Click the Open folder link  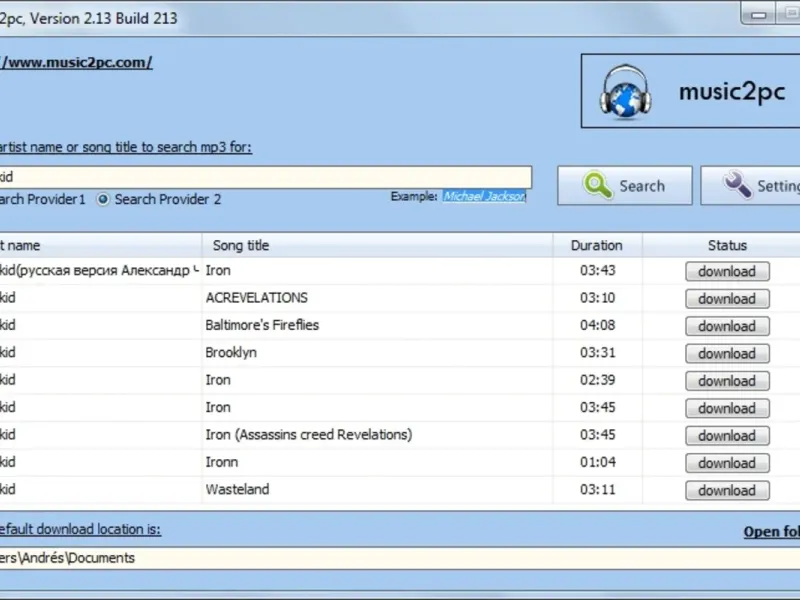pyautogui.click(x=771, y=532)
